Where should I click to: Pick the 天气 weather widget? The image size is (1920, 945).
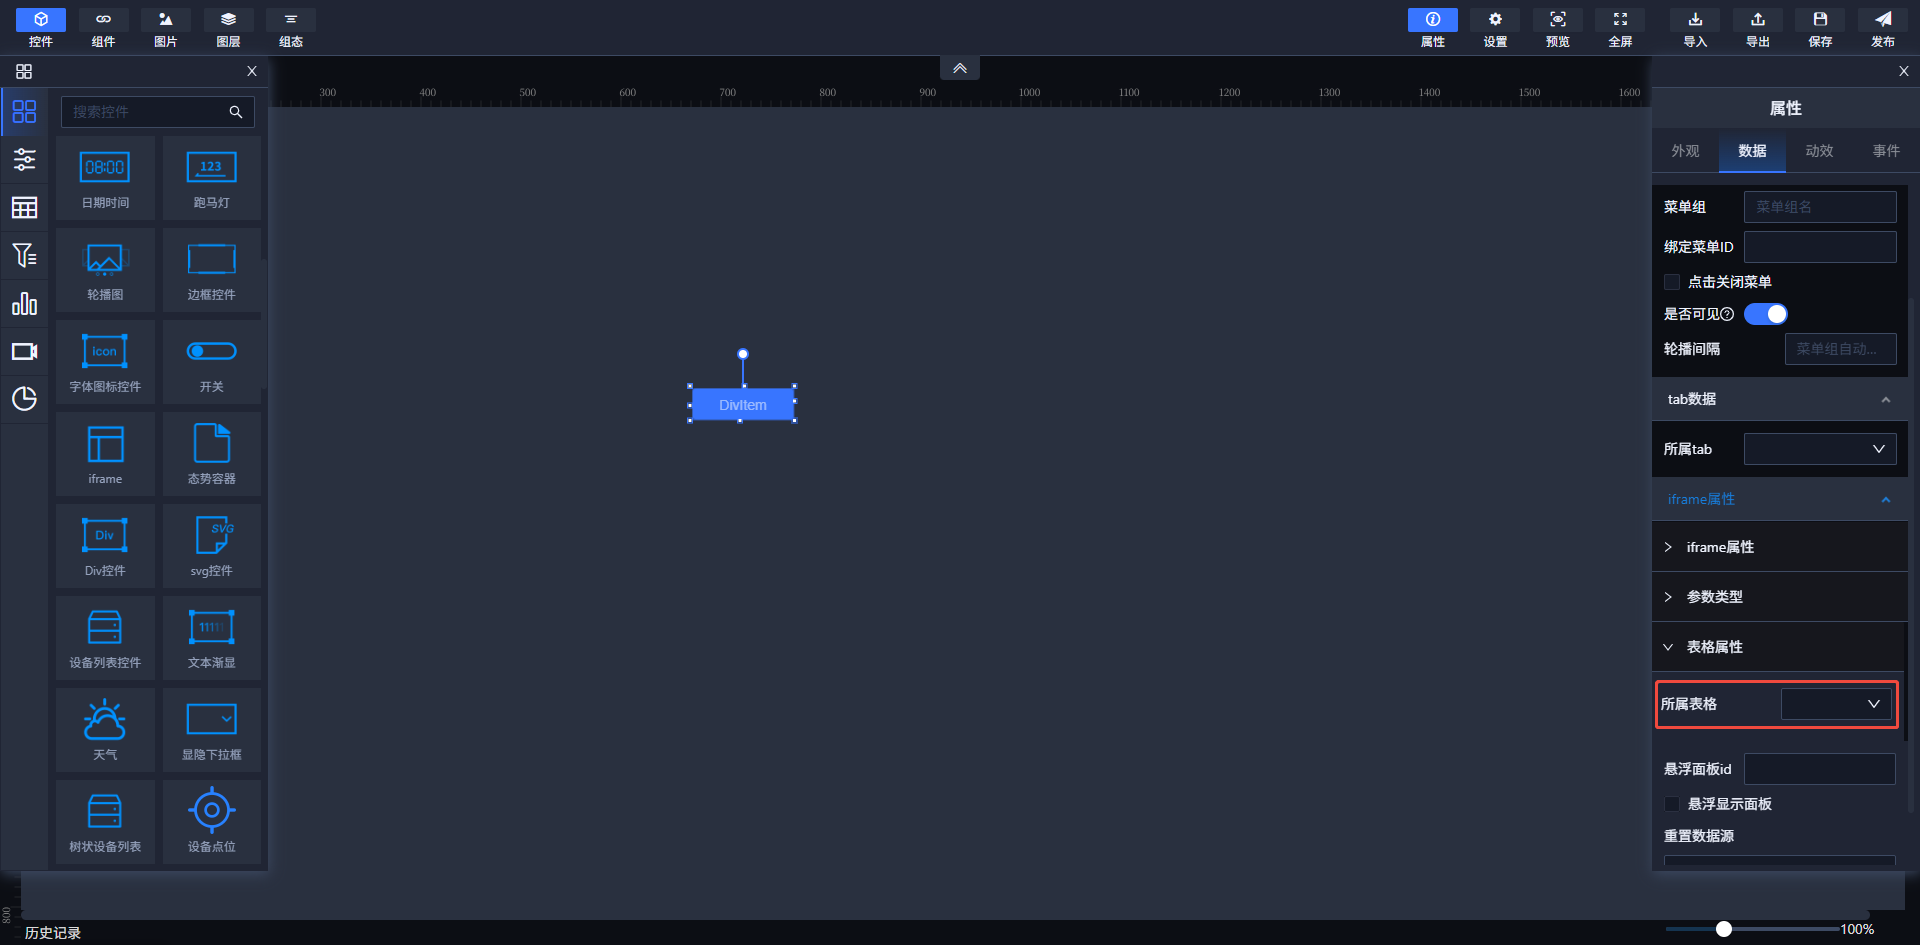105,730
